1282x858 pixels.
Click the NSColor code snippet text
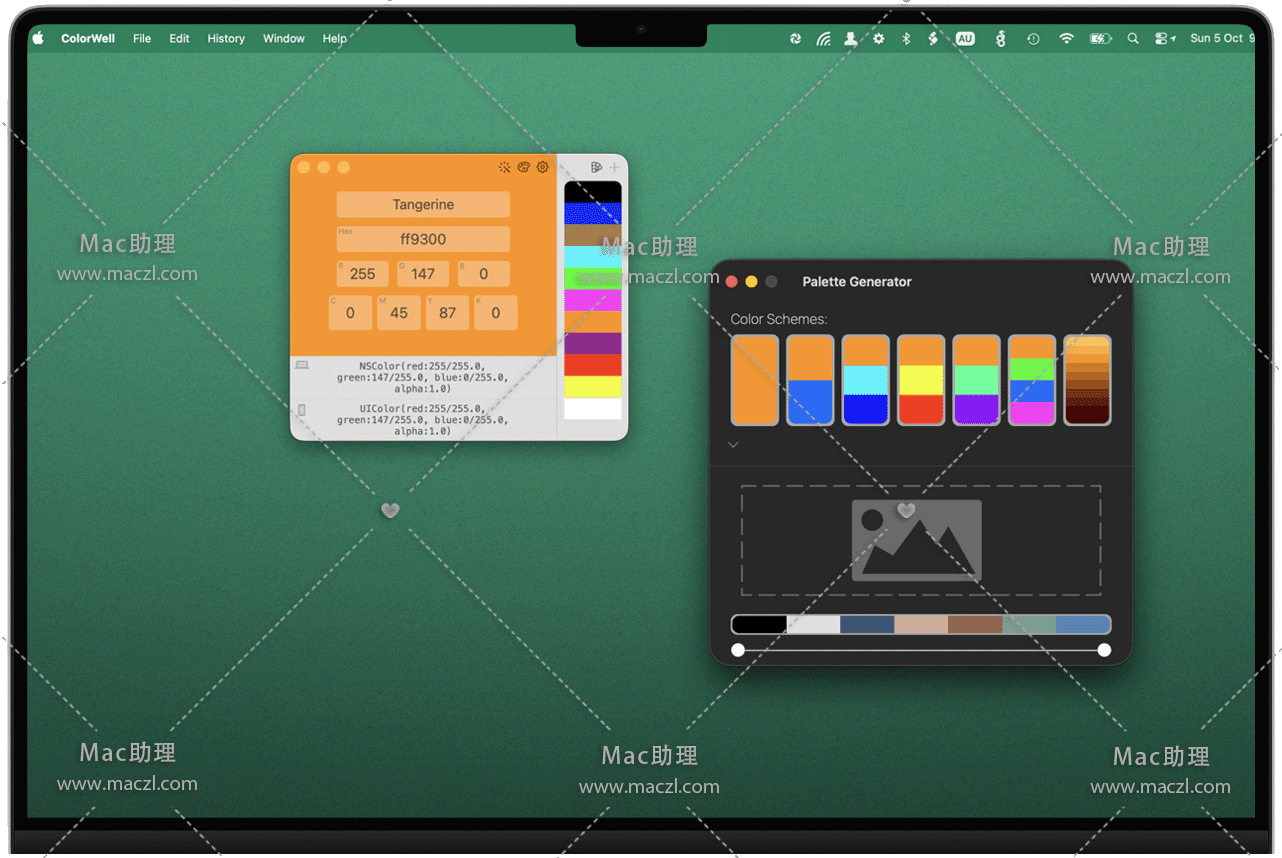pos(421,377)
